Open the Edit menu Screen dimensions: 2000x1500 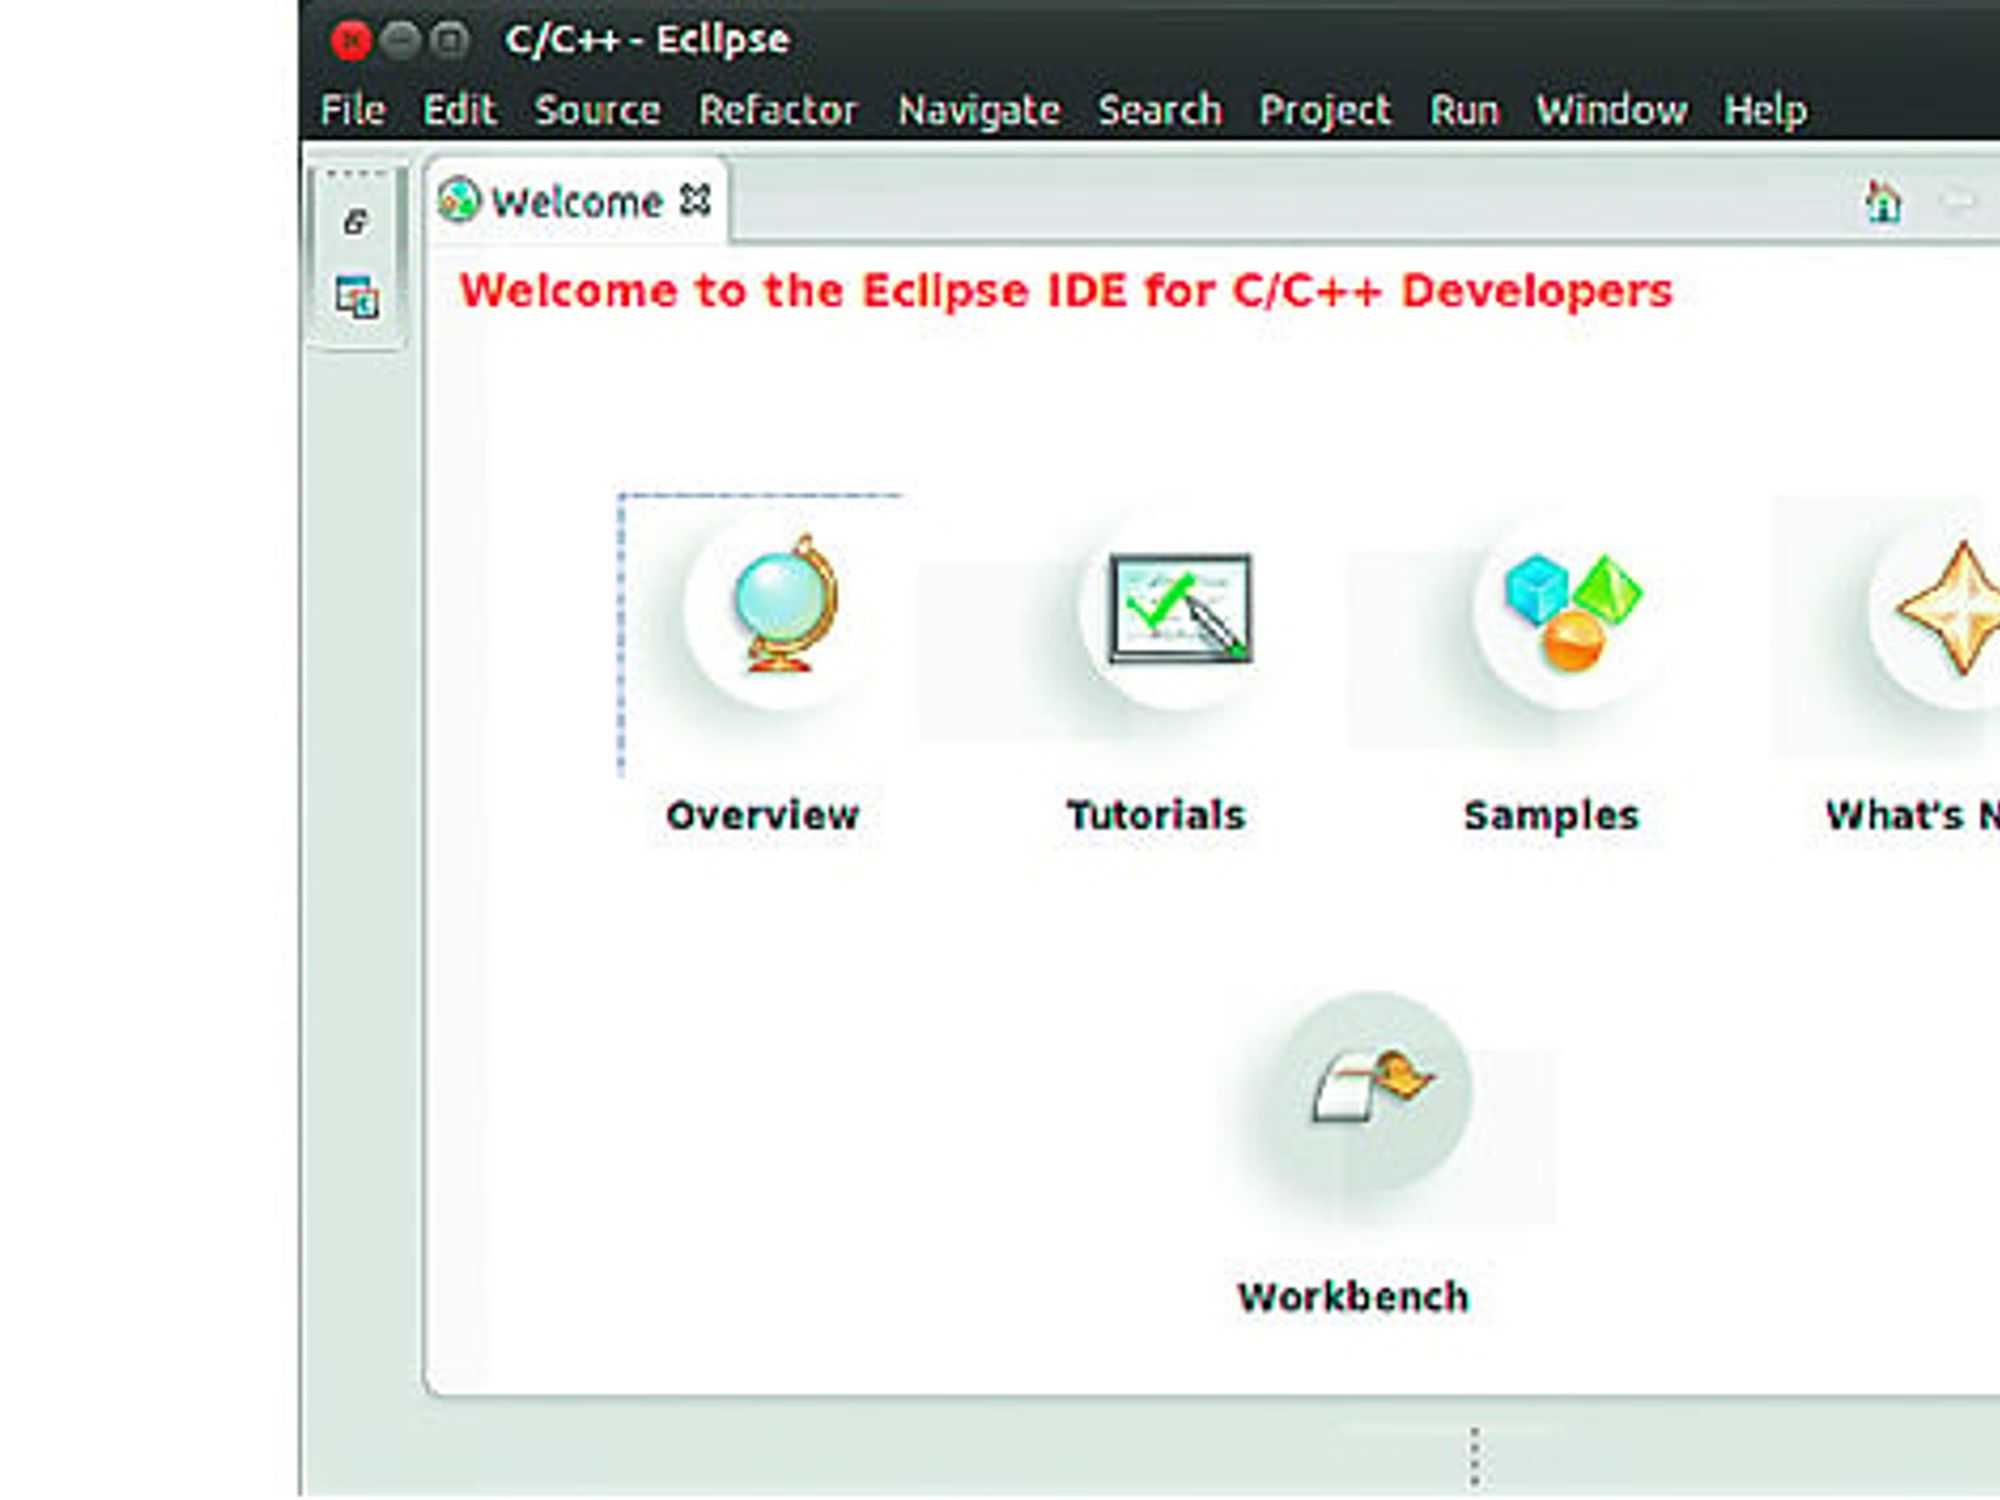[458, 110]
